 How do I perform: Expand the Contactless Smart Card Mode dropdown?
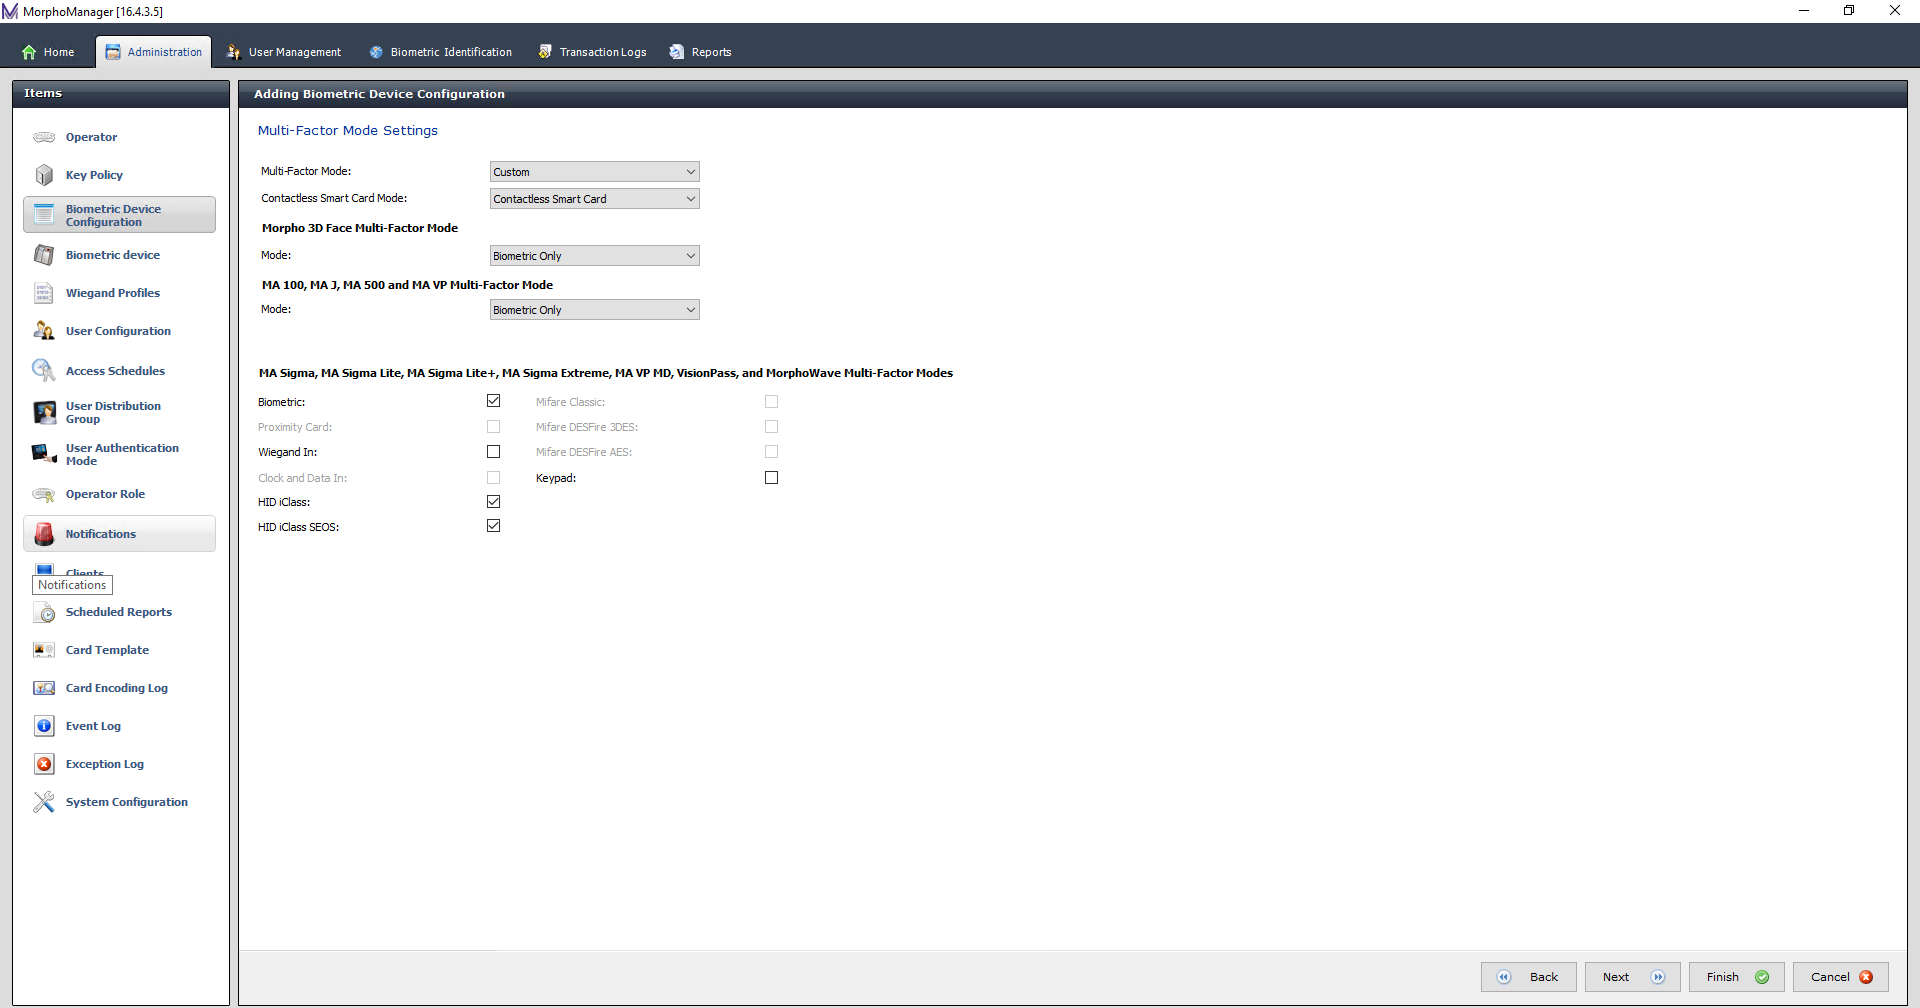[594, 199]
